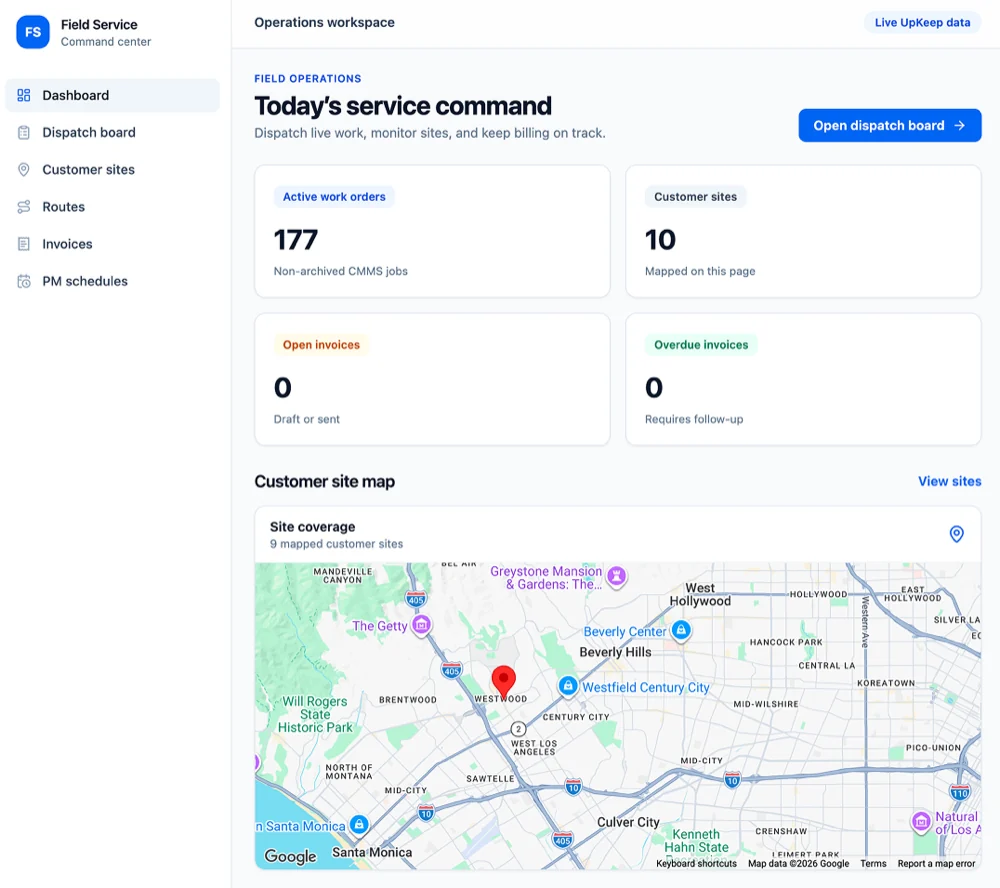
Task: Click the Beverly Hills label on map
Action: 615,652
